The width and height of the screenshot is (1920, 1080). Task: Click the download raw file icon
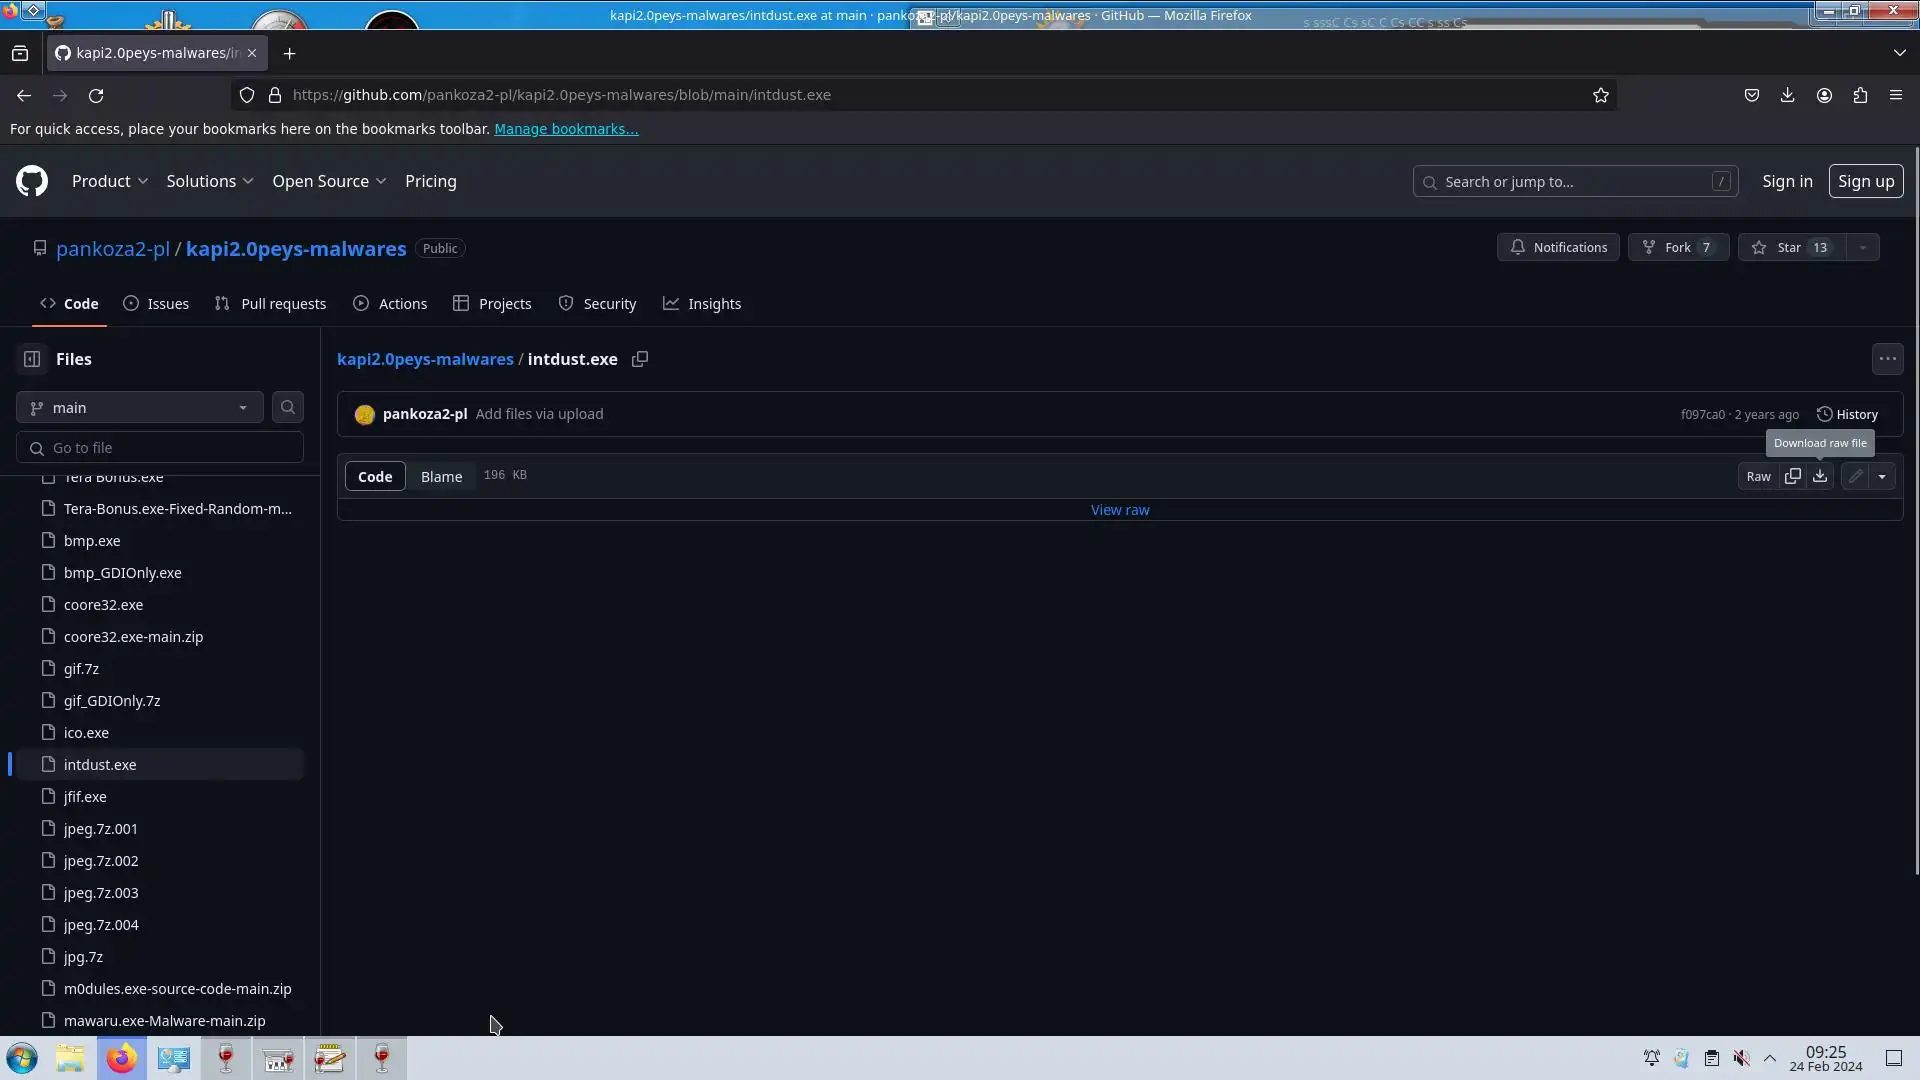pos(1820,477)
